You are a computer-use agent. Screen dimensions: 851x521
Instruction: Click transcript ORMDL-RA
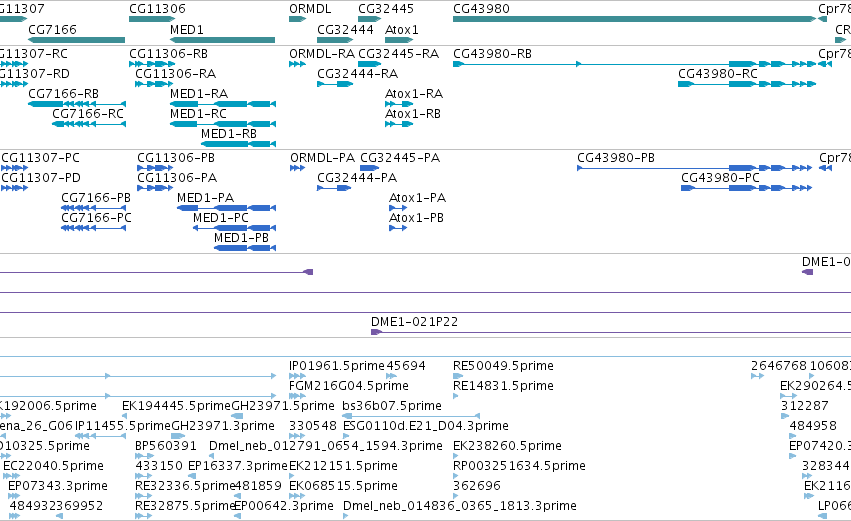click(x=322, y=54)
